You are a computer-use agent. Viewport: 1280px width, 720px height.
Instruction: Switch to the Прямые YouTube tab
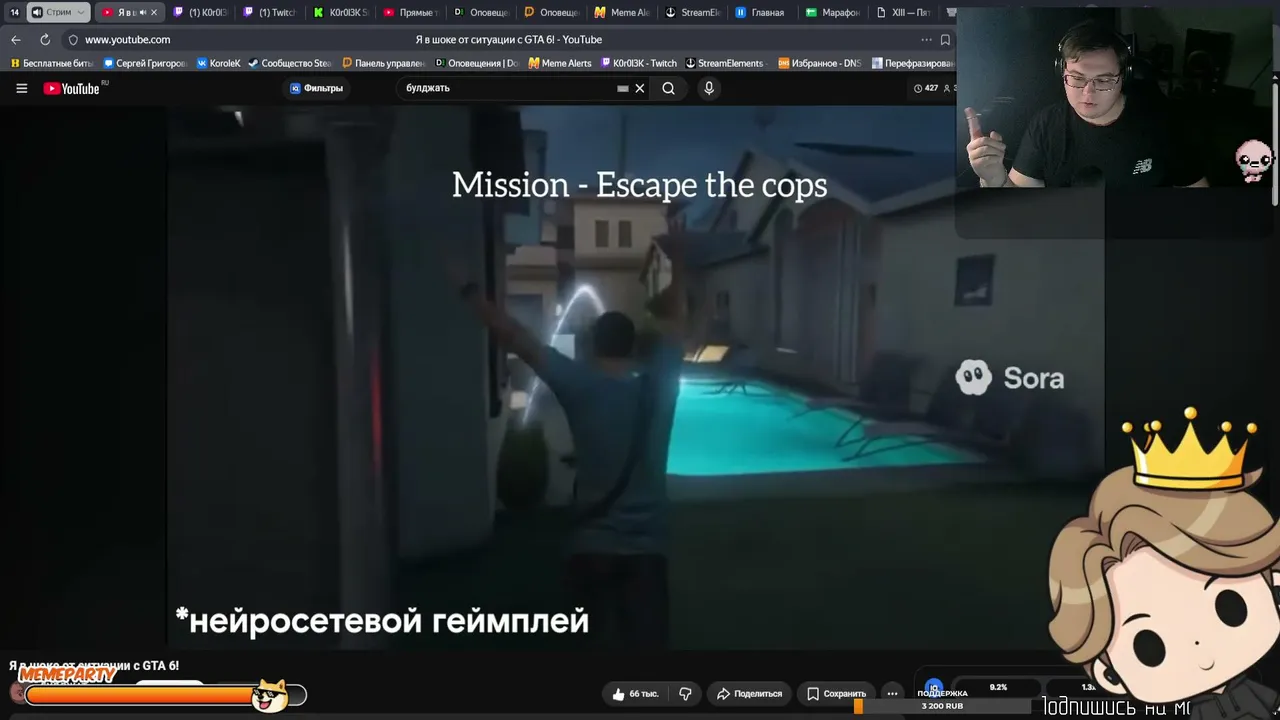click(411, 13)
